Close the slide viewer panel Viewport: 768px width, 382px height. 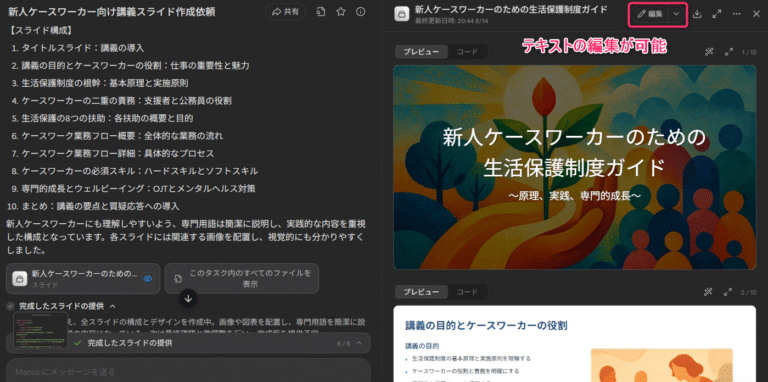pyautogui.click(x=756, y=14)
